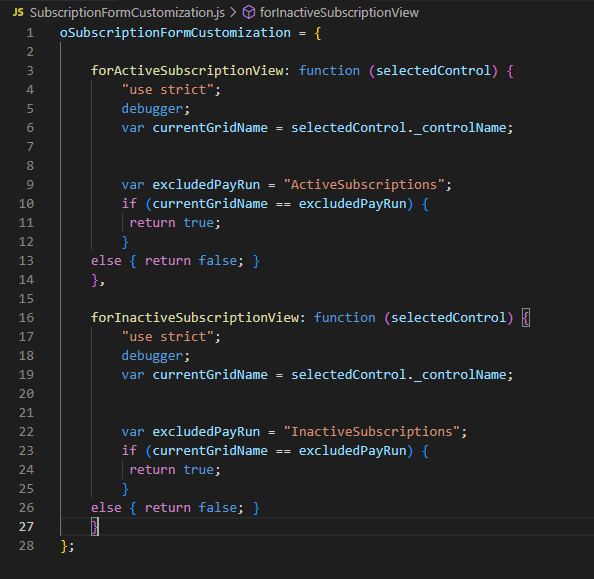Screen dimensions: 594x579
Task: Click the '},' on line 14
Action: 98,280
